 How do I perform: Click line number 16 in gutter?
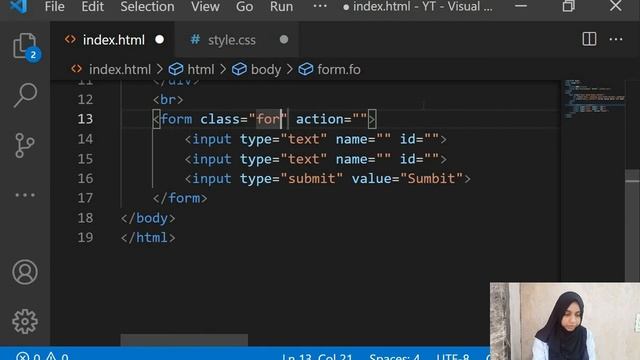tap(85, 178)
